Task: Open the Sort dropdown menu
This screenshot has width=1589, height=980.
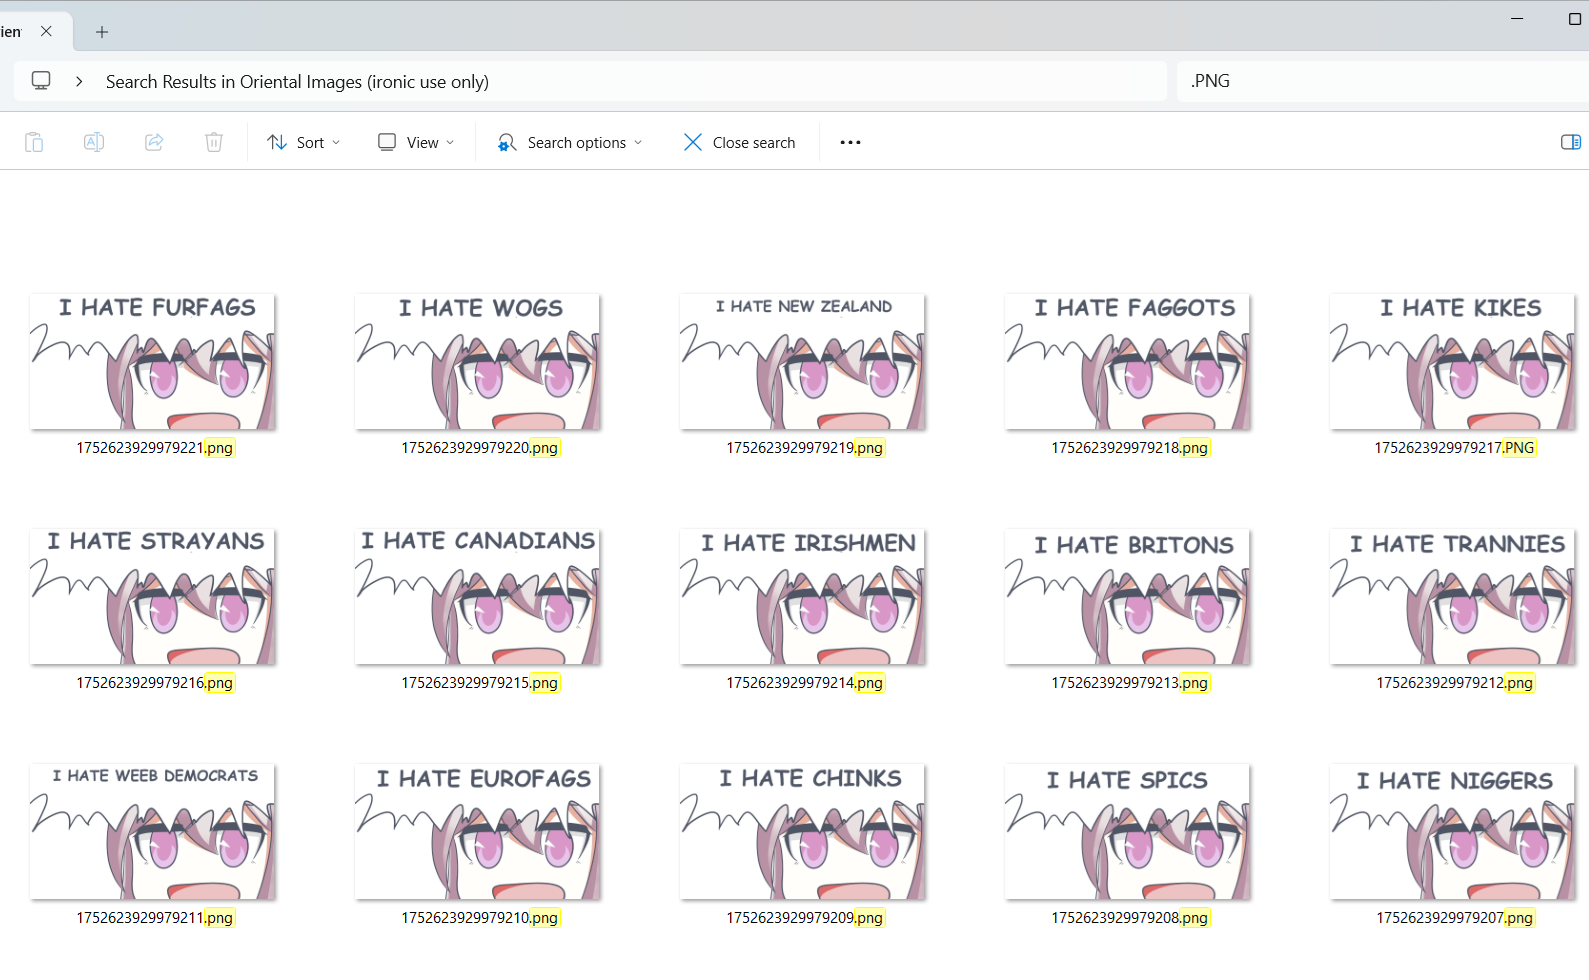Action: click(304, 142)
